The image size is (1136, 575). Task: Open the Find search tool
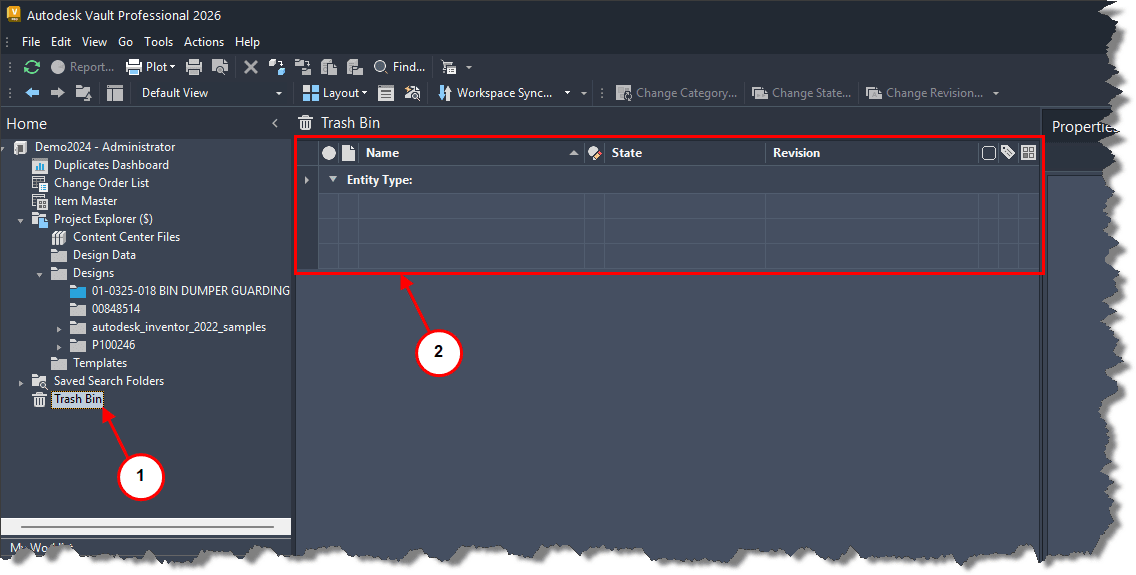coord(399,67)
